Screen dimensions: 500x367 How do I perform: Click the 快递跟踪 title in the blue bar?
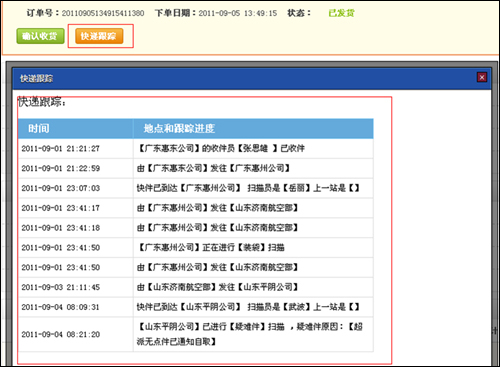click(x=36, y=79)
